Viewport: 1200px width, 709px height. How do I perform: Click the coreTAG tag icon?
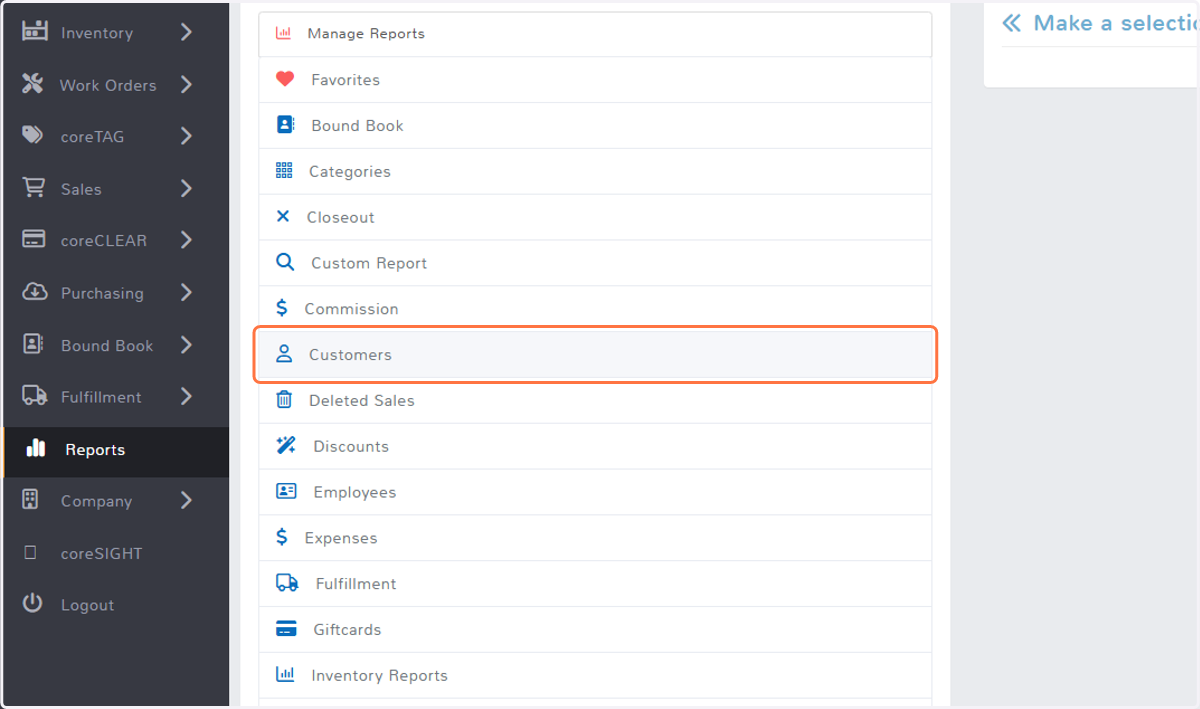click(33, 136)
